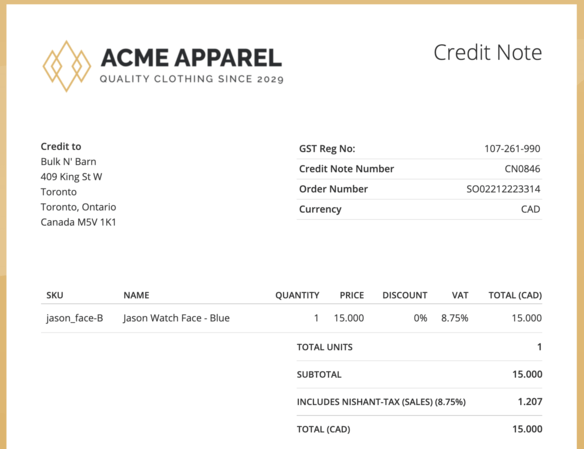Select the SKU cell jason_face-B
Screen dimensions: 584x449
click(x=74, y=318)
